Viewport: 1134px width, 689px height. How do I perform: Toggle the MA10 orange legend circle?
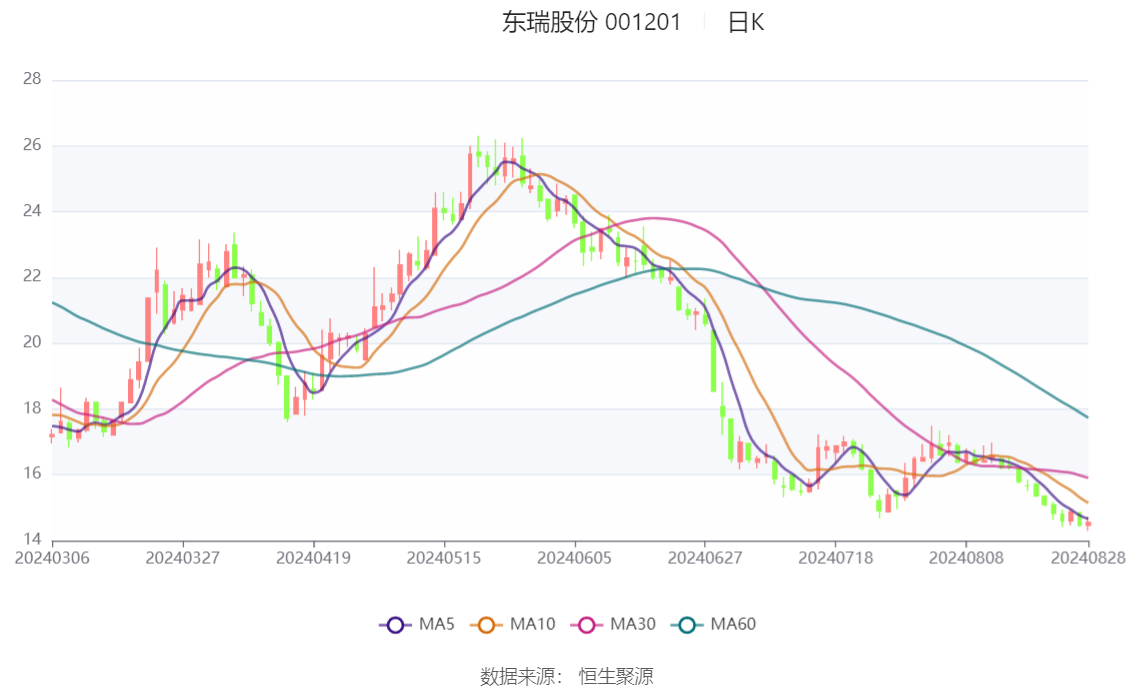(x=486, y=625)
